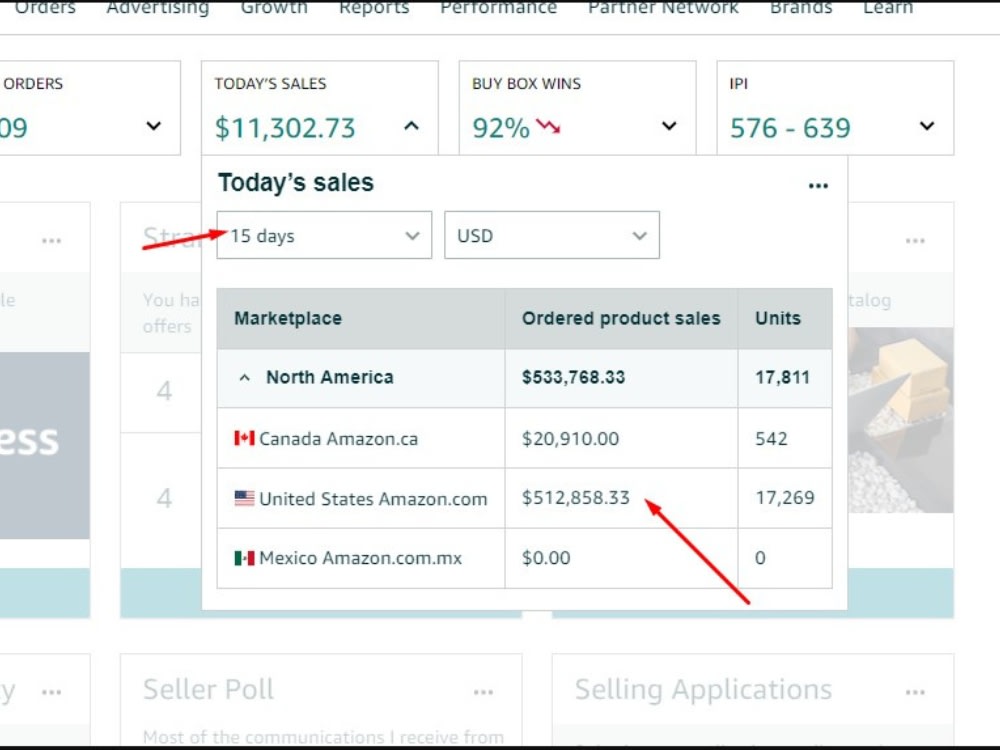Click the Mexico flag icon
The image size is (1000, 750).
244,558
